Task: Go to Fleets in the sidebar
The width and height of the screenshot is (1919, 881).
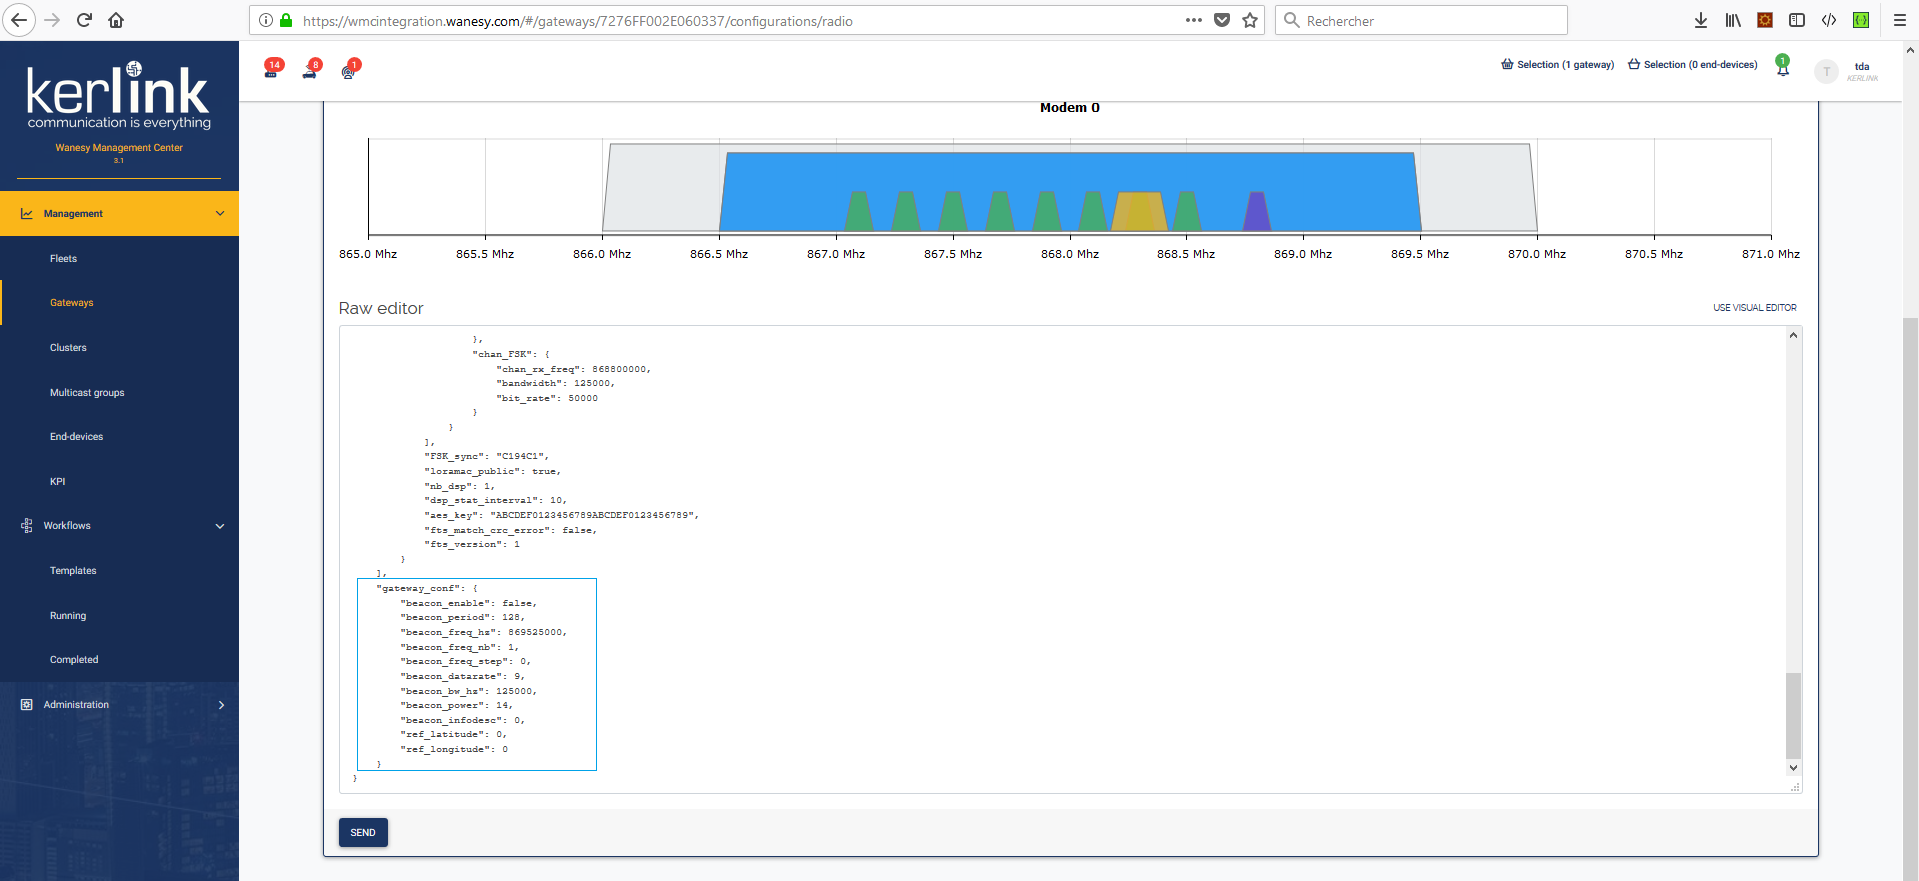Action: coord(64,259)
